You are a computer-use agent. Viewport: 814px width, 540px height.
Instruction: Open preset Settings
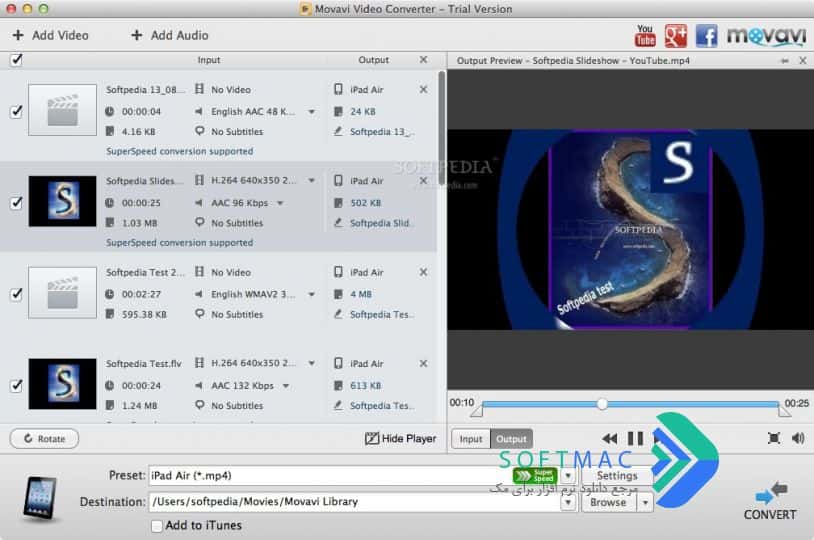[617, 476]
